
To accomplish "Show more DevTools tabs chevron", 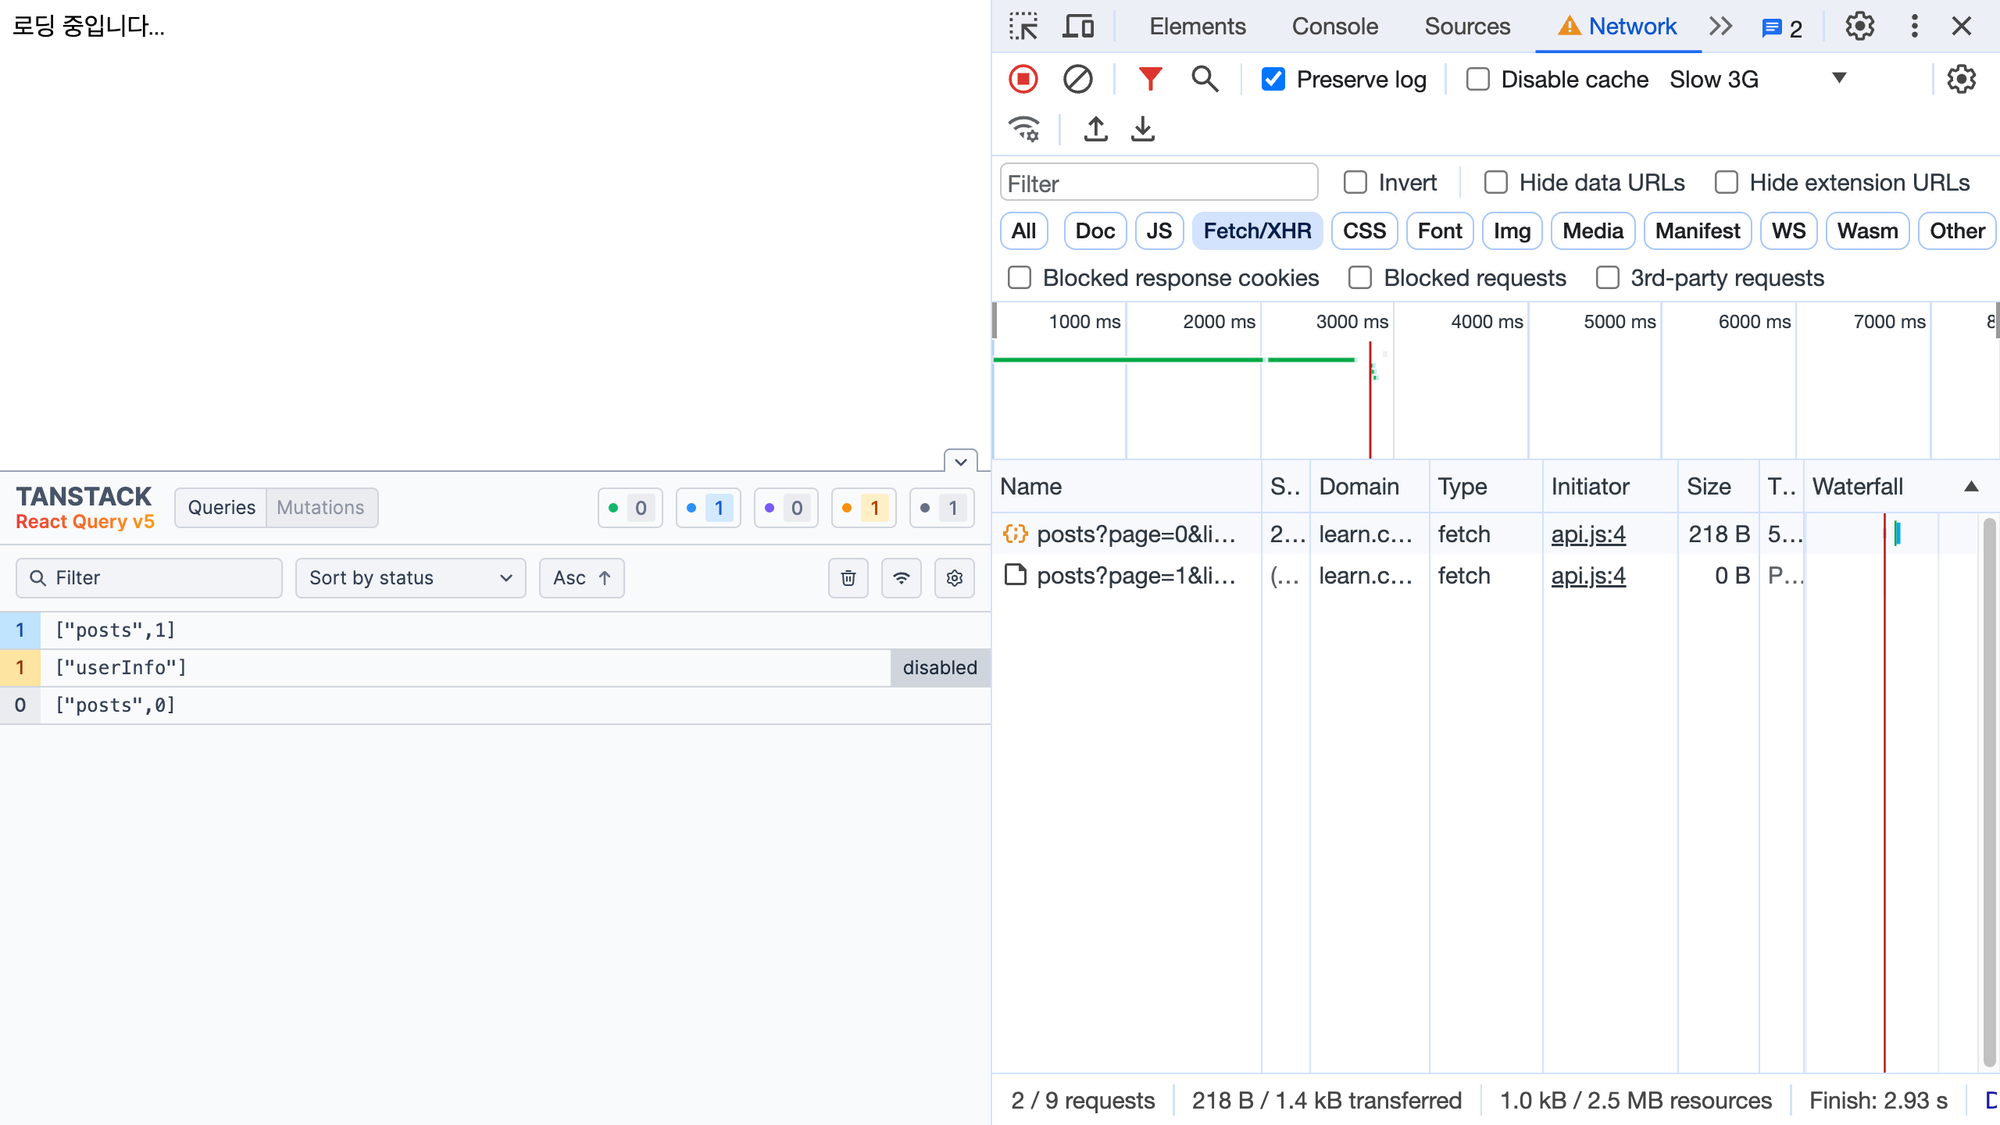I will coord(1720,26).
